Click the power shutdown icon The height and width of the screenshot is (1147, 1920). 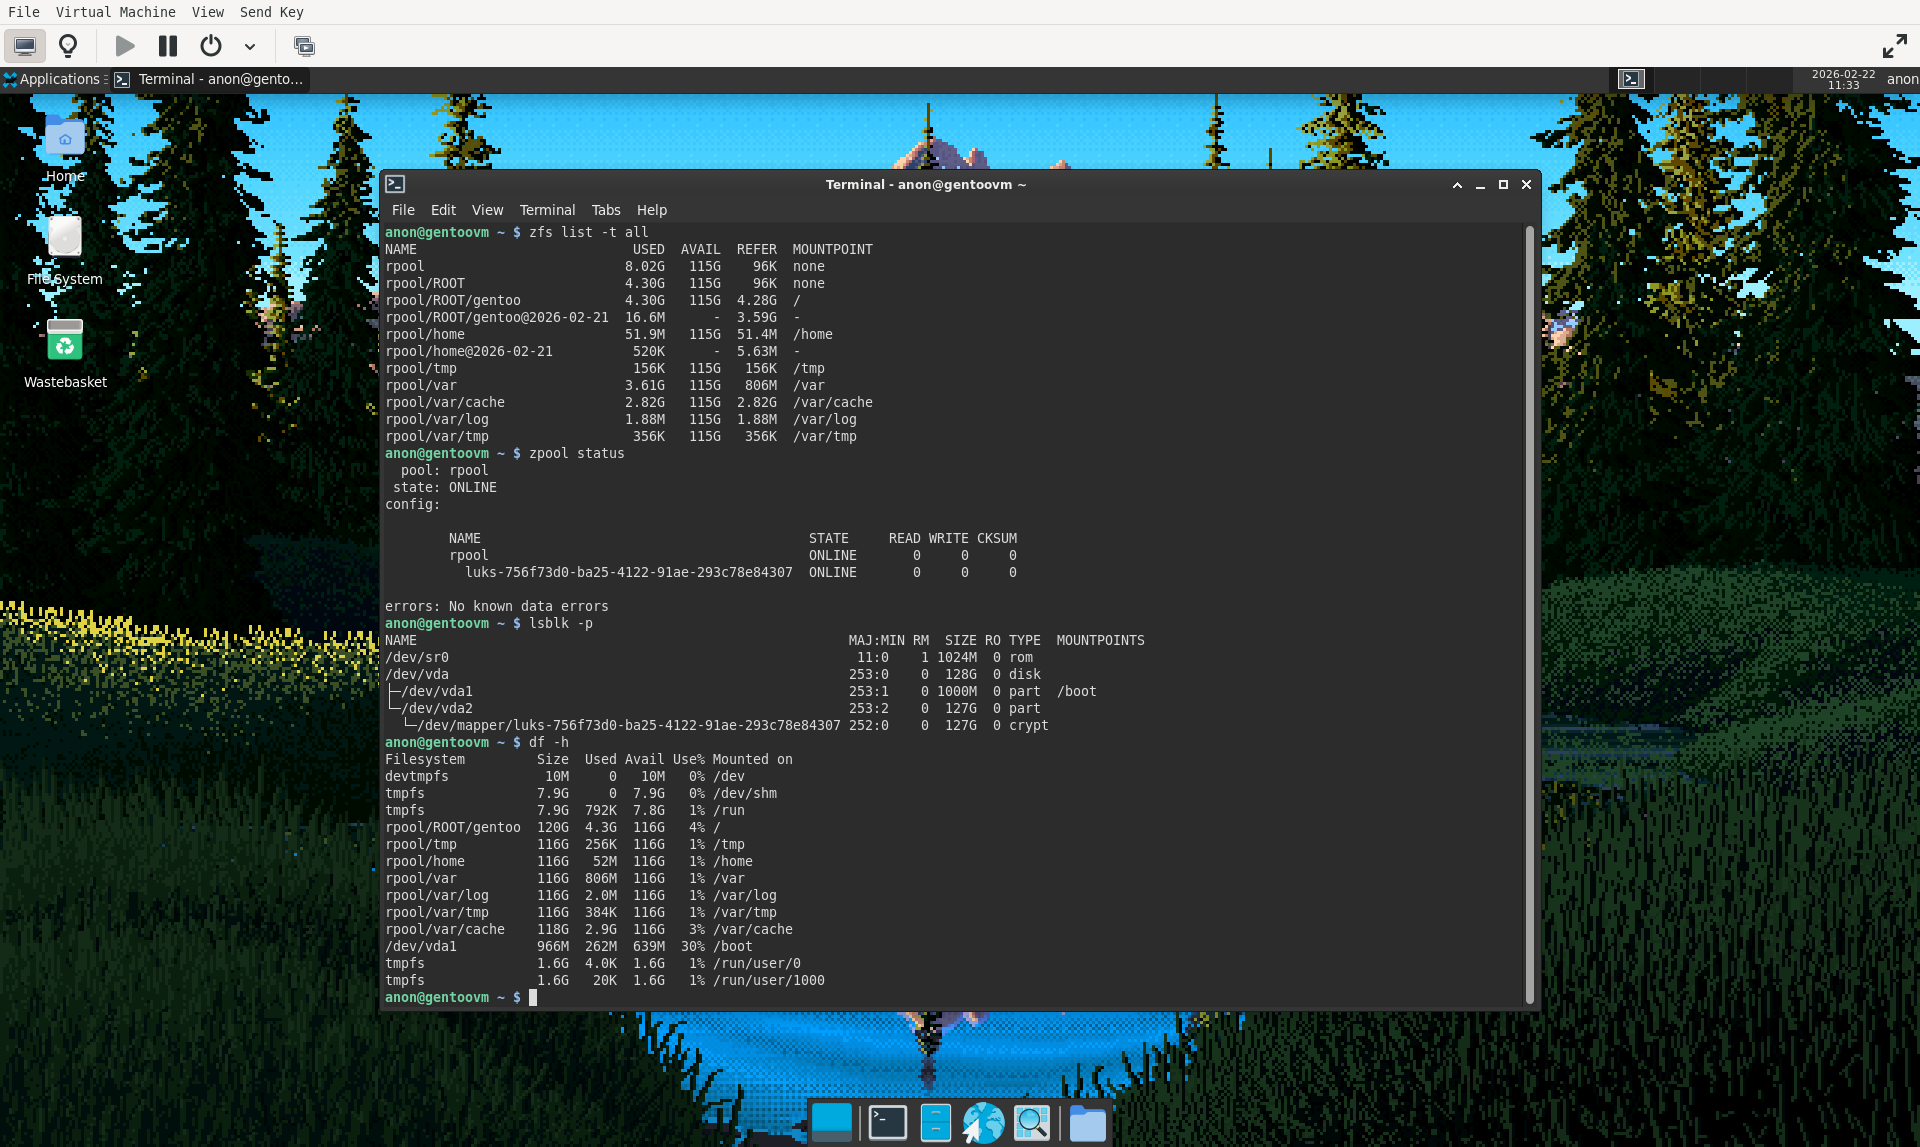pyautogui.click(x=210, y=46)
